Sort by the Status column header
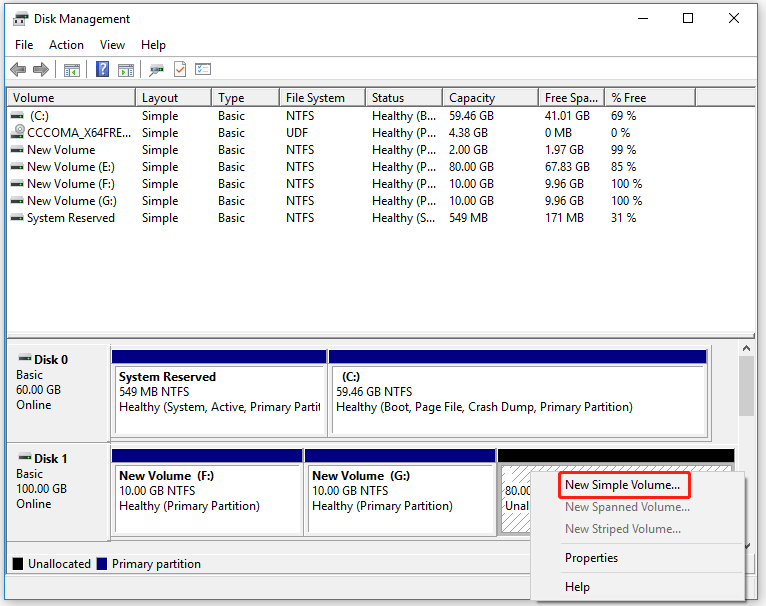This screenshot has height=606, width=766. pos(404,98)
